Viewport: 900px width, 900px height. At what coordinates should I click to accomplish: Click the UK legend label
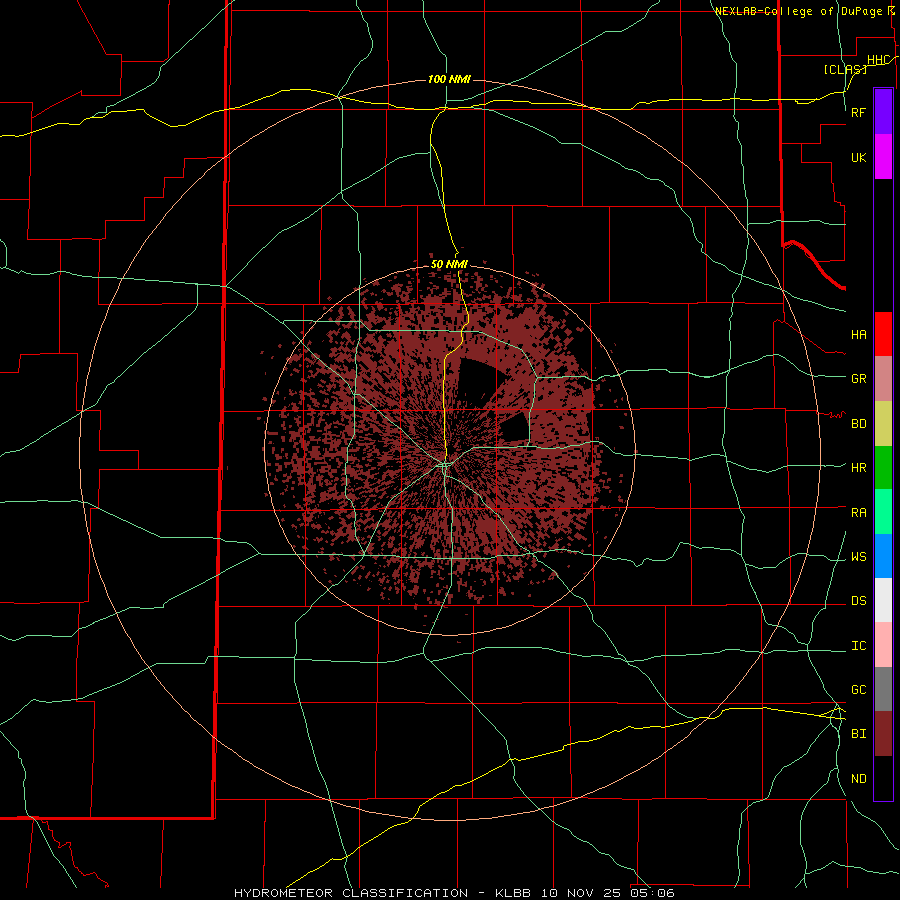click(x=859, y=158)
